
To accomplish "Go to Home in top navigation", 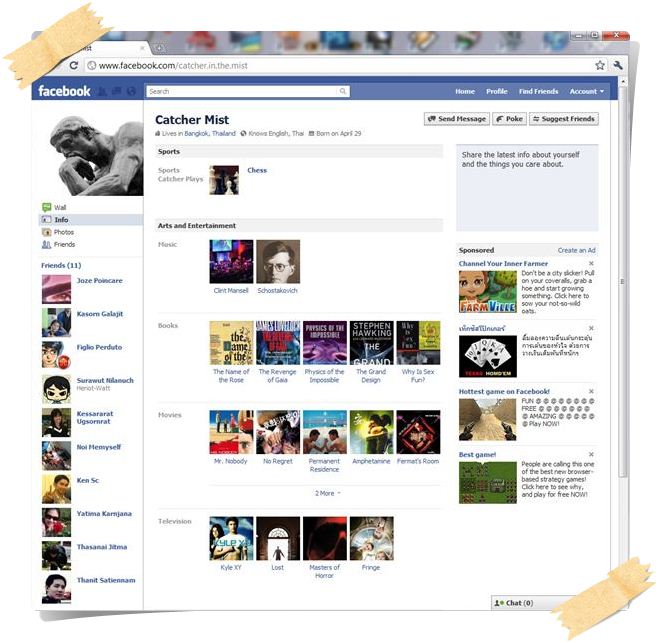I will point(465,91).
